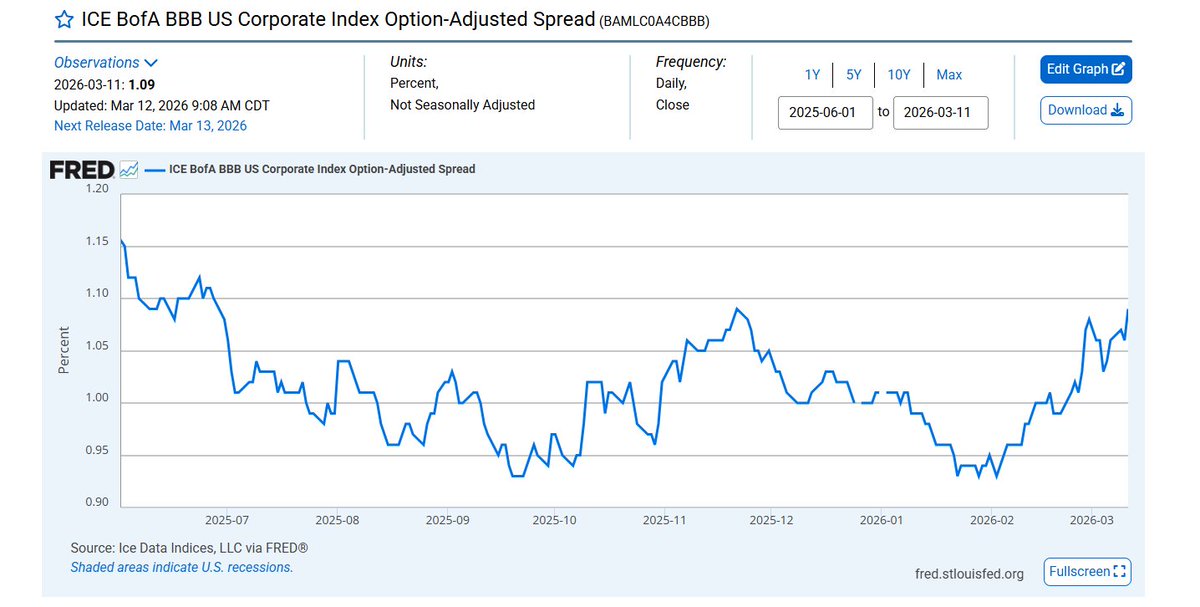
Task: Click the 2026-03-11: 1.09 observation value
Action: point(103,84)
